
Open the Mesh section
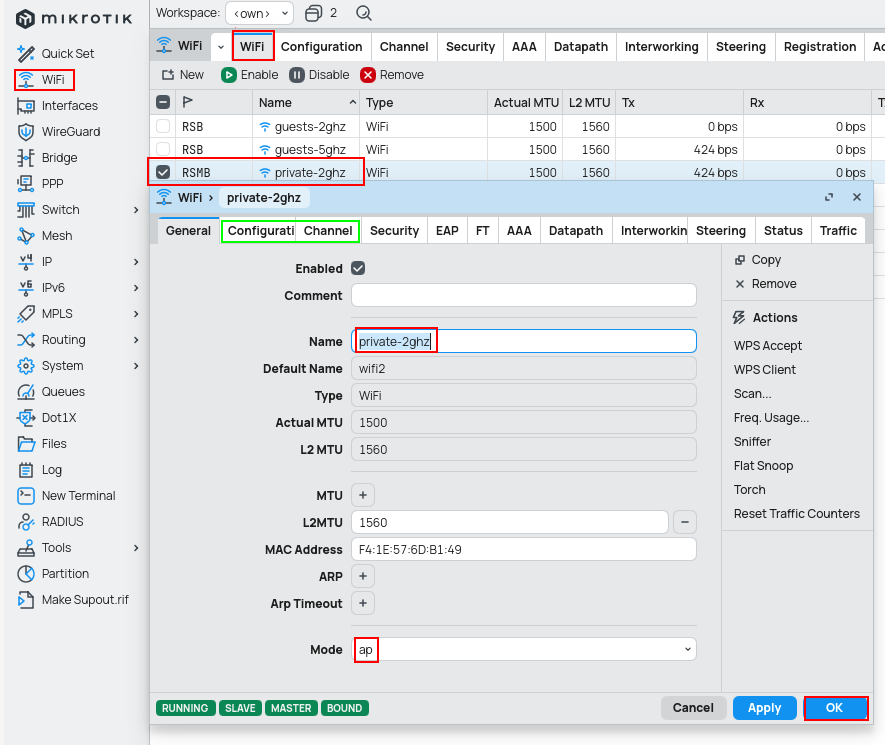45,235
